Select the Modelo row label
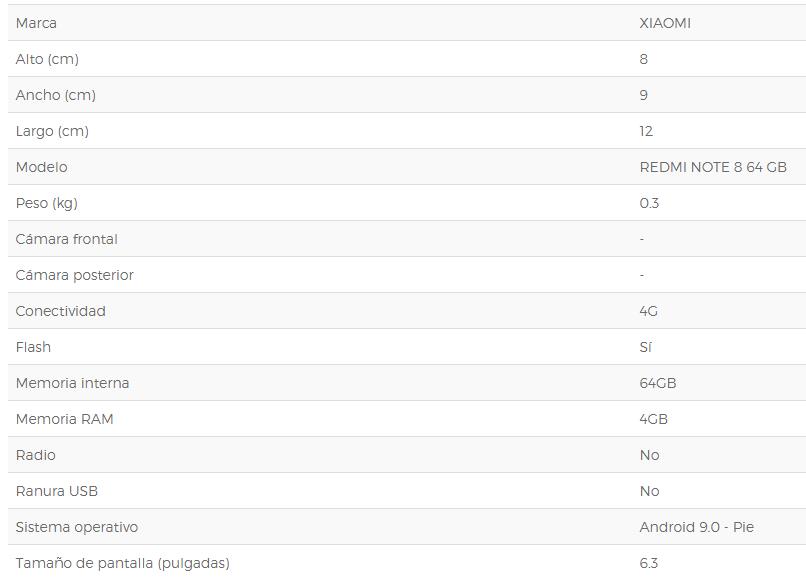 tap(42, 167)
